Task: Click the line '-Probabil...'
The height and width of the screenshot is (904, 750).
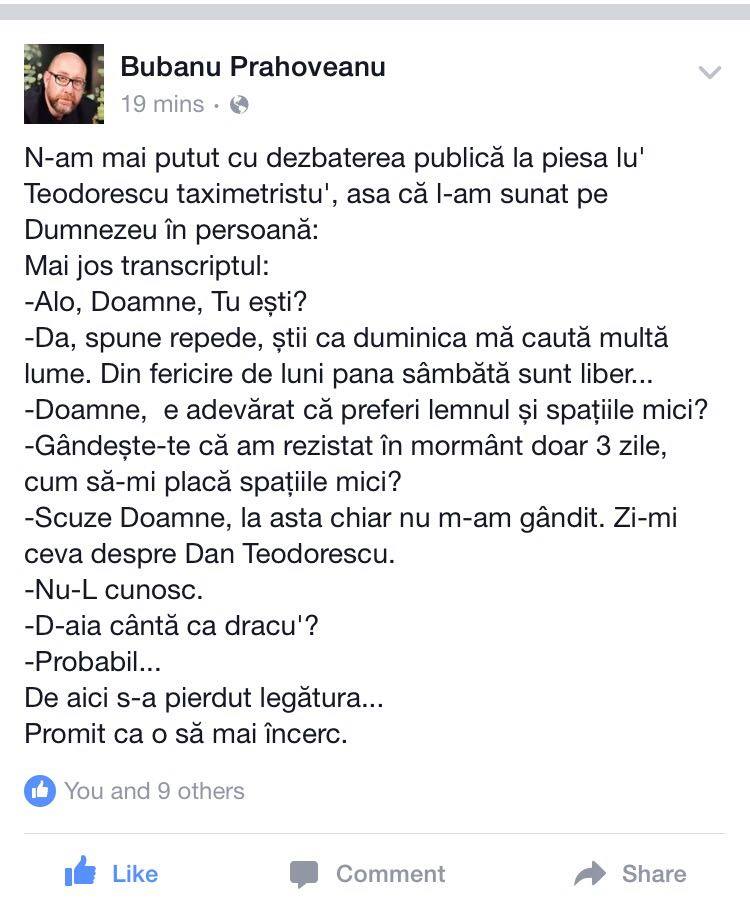Action: [x=93, y=662]
